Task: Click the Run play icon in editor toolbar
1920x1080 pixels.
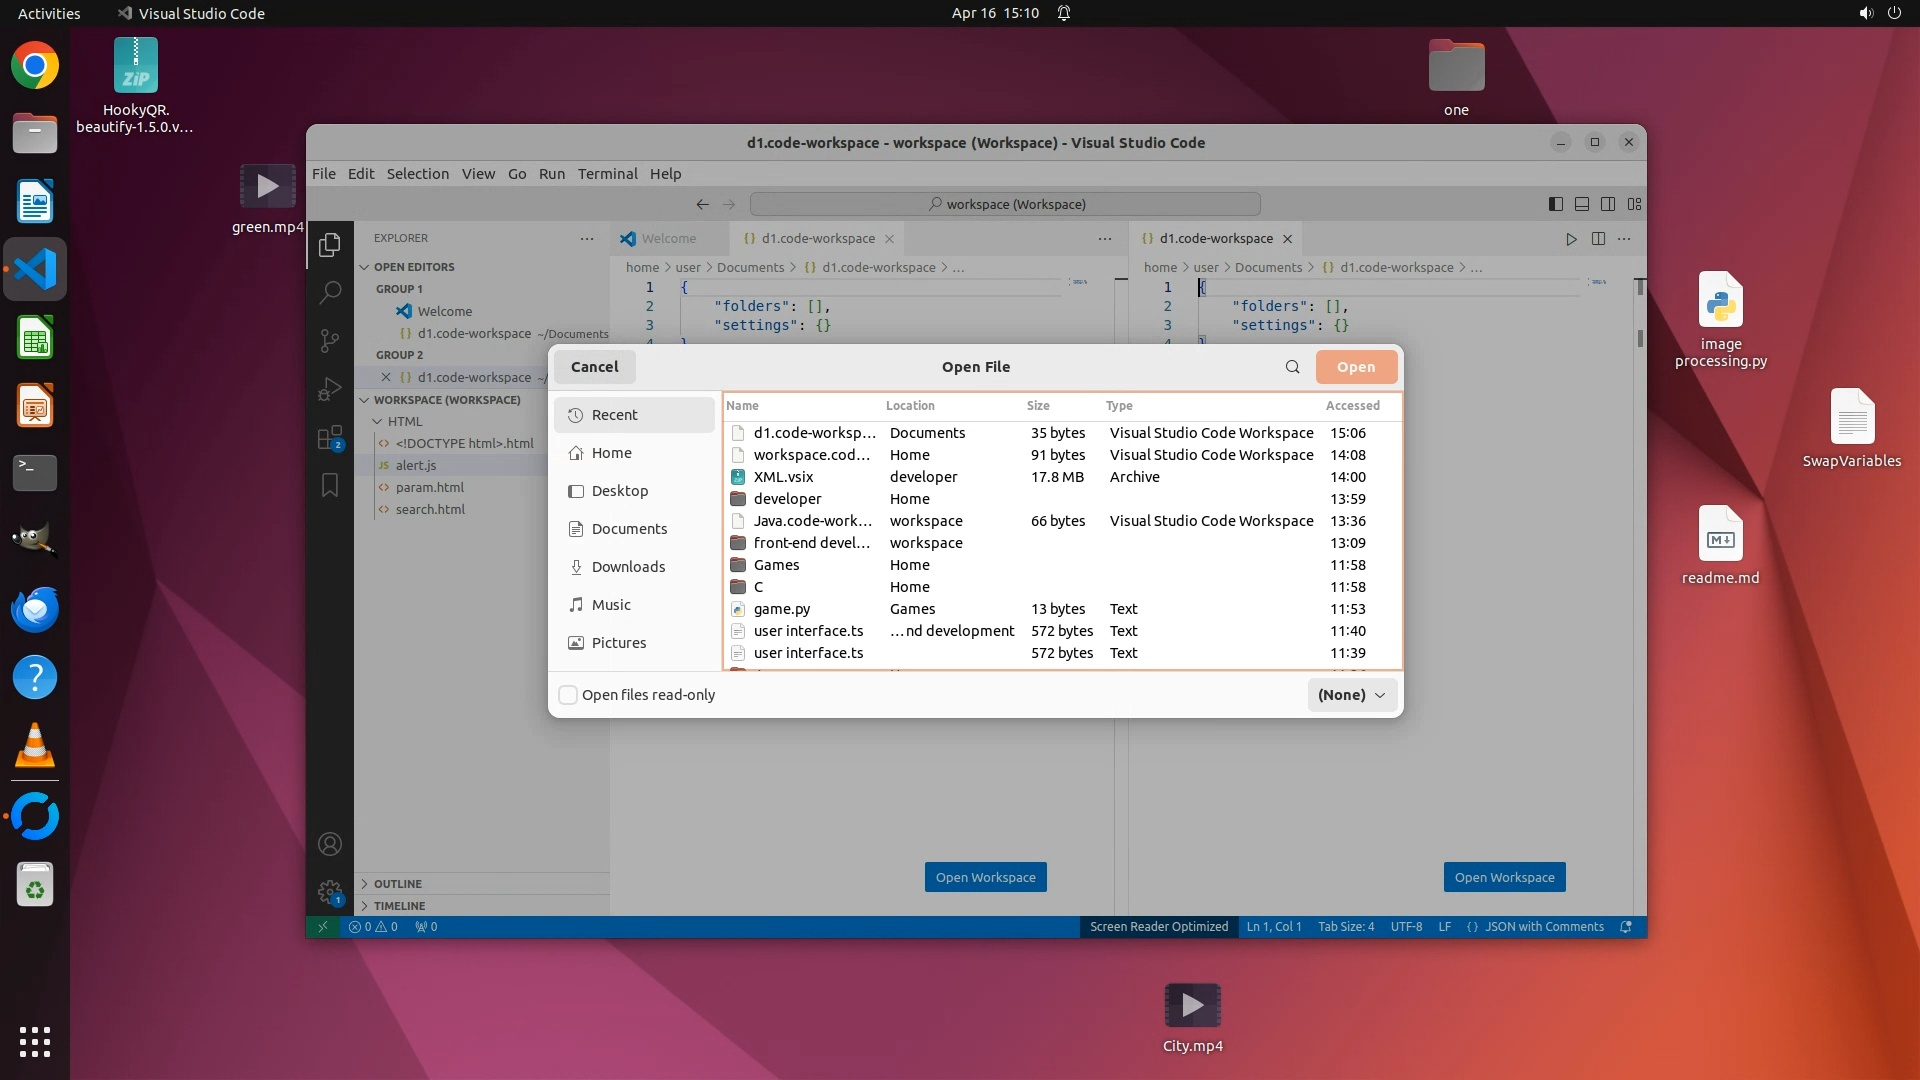Action: pos(1571,239)
